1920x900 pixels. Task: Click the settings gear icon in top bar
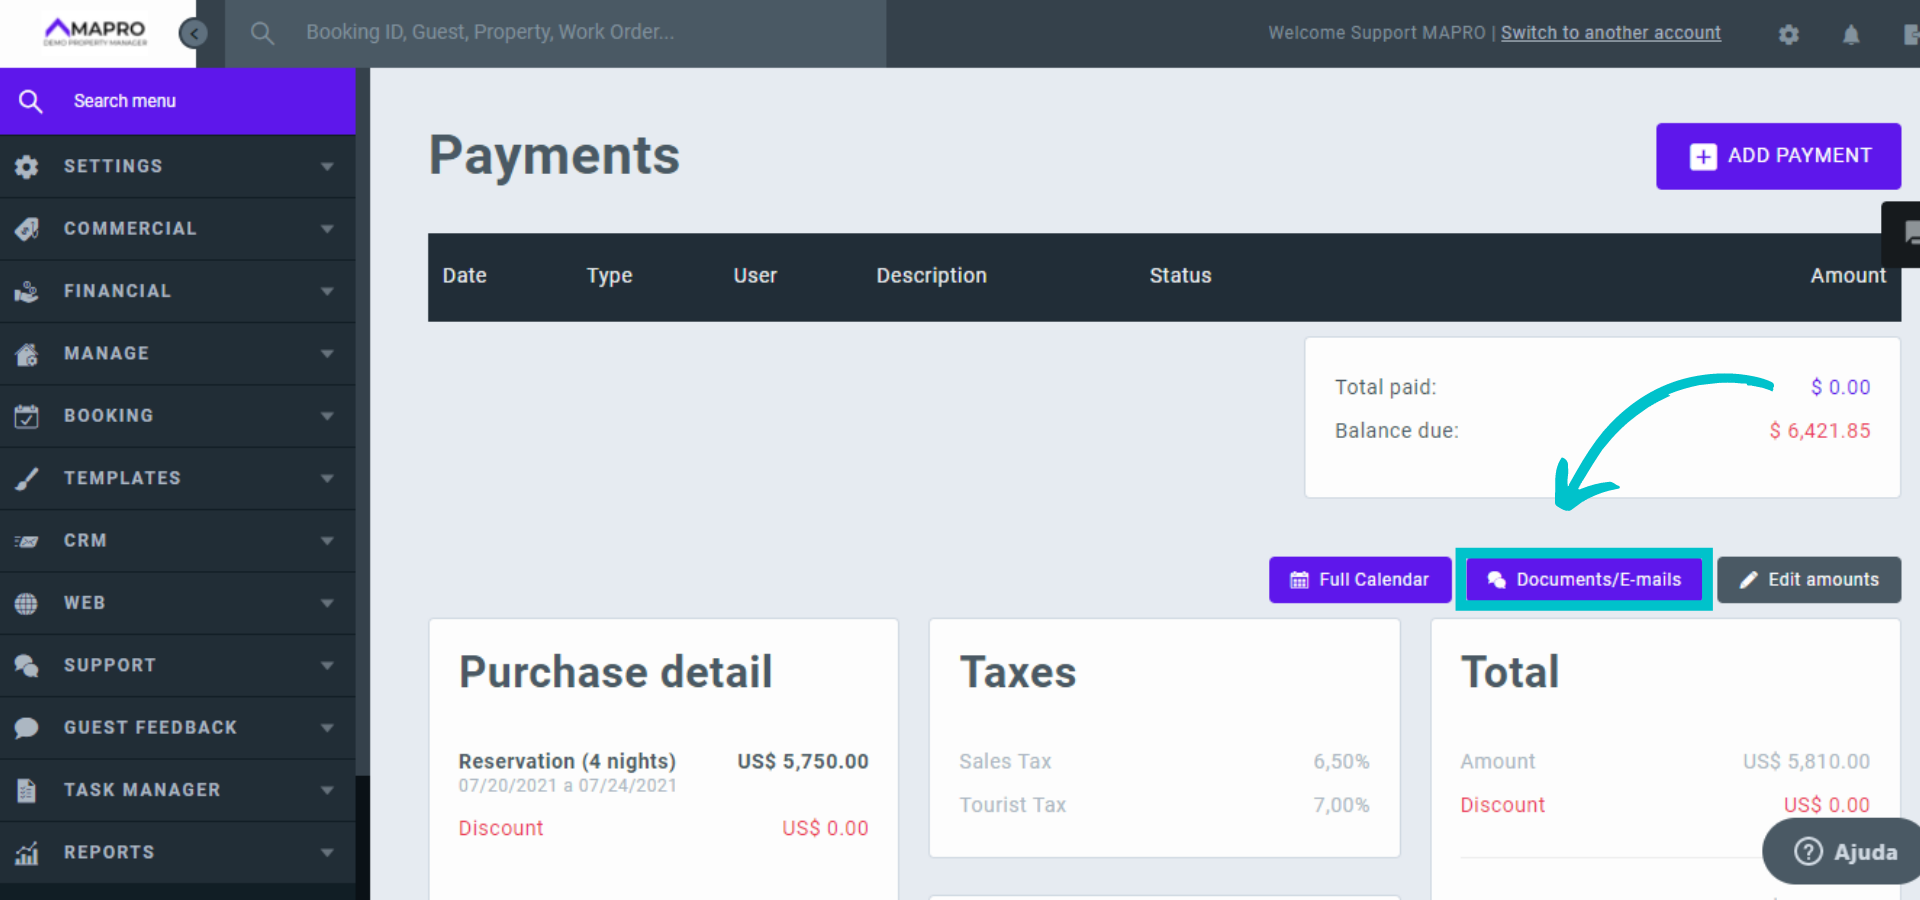[1788, 35]
